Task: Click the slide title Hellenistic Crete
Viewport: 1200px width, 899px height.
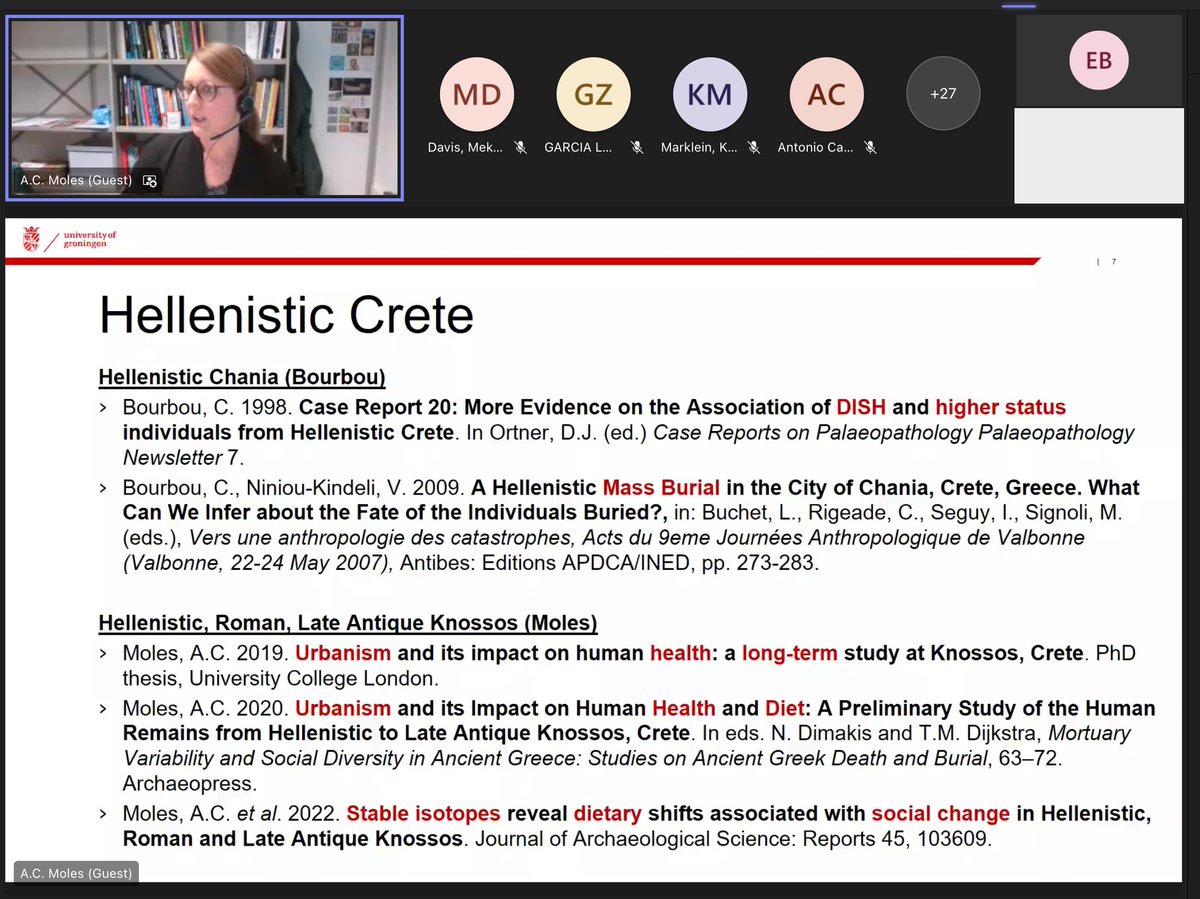Action: (x=286, y=316)
